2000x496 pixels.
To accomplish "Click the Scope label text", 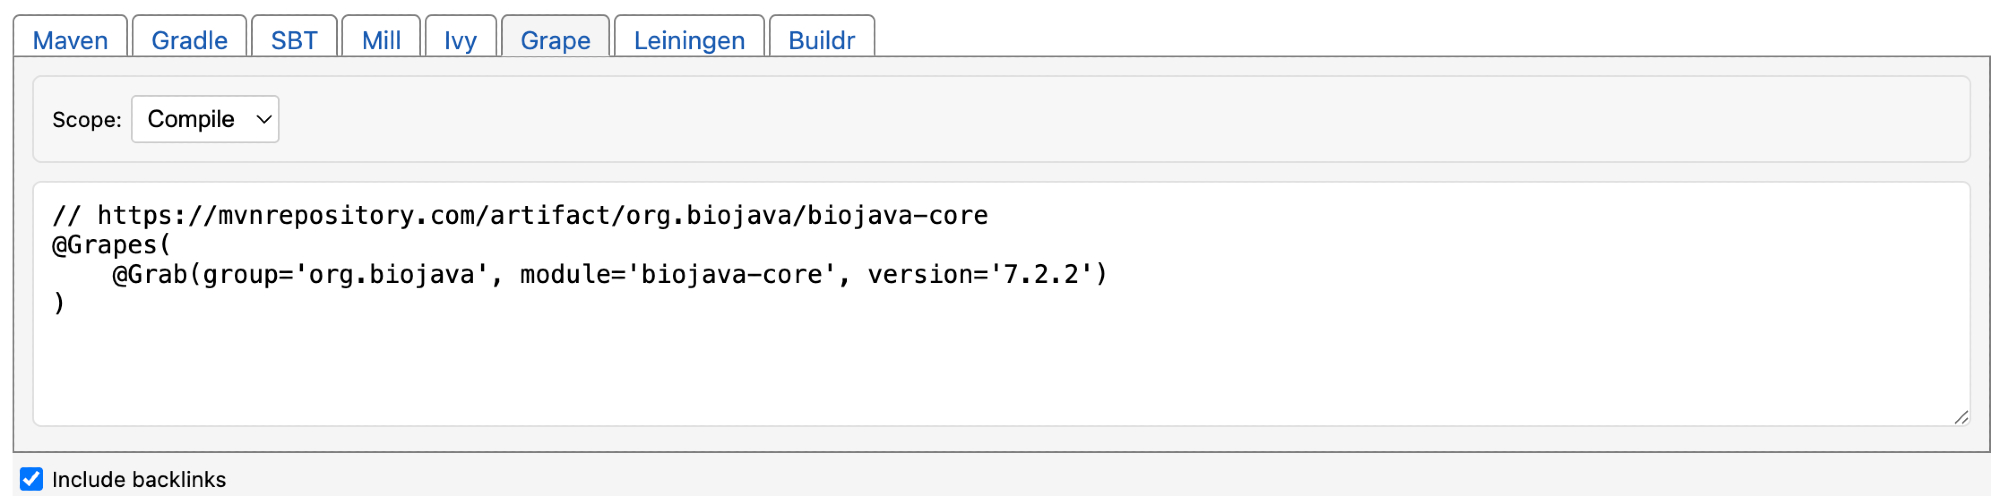I will (86, 120).
